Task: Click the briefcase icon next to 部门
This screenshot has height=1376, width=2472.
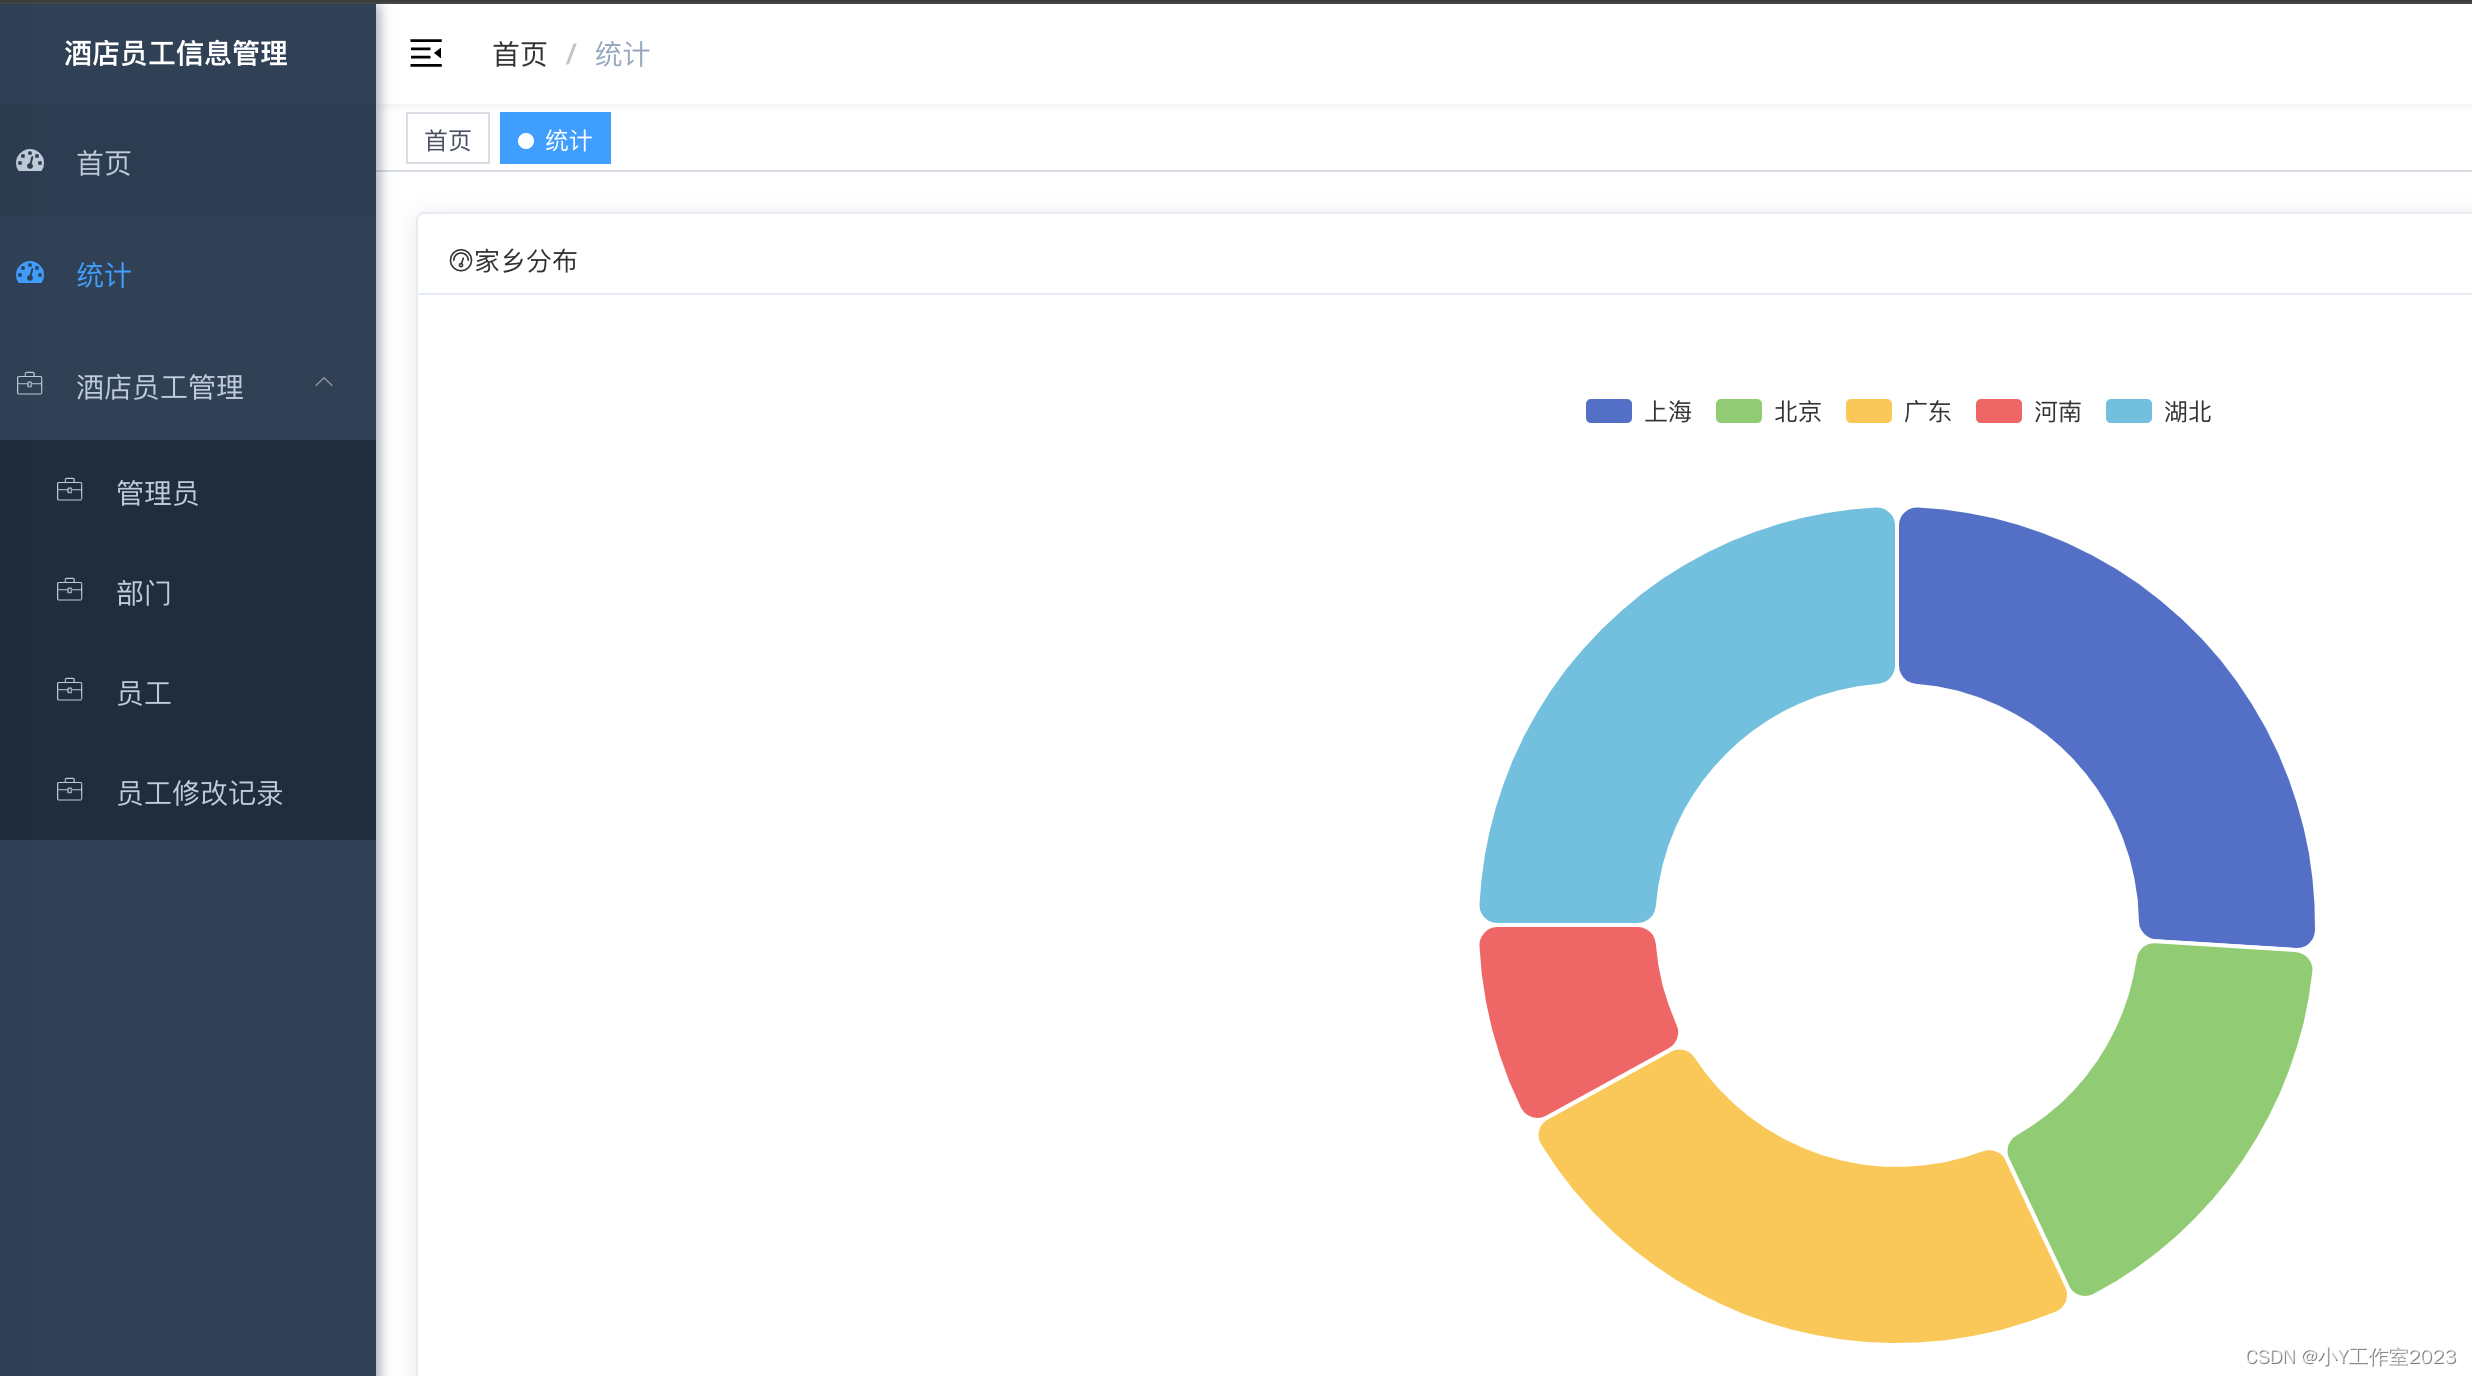Action: click(70, 590)
